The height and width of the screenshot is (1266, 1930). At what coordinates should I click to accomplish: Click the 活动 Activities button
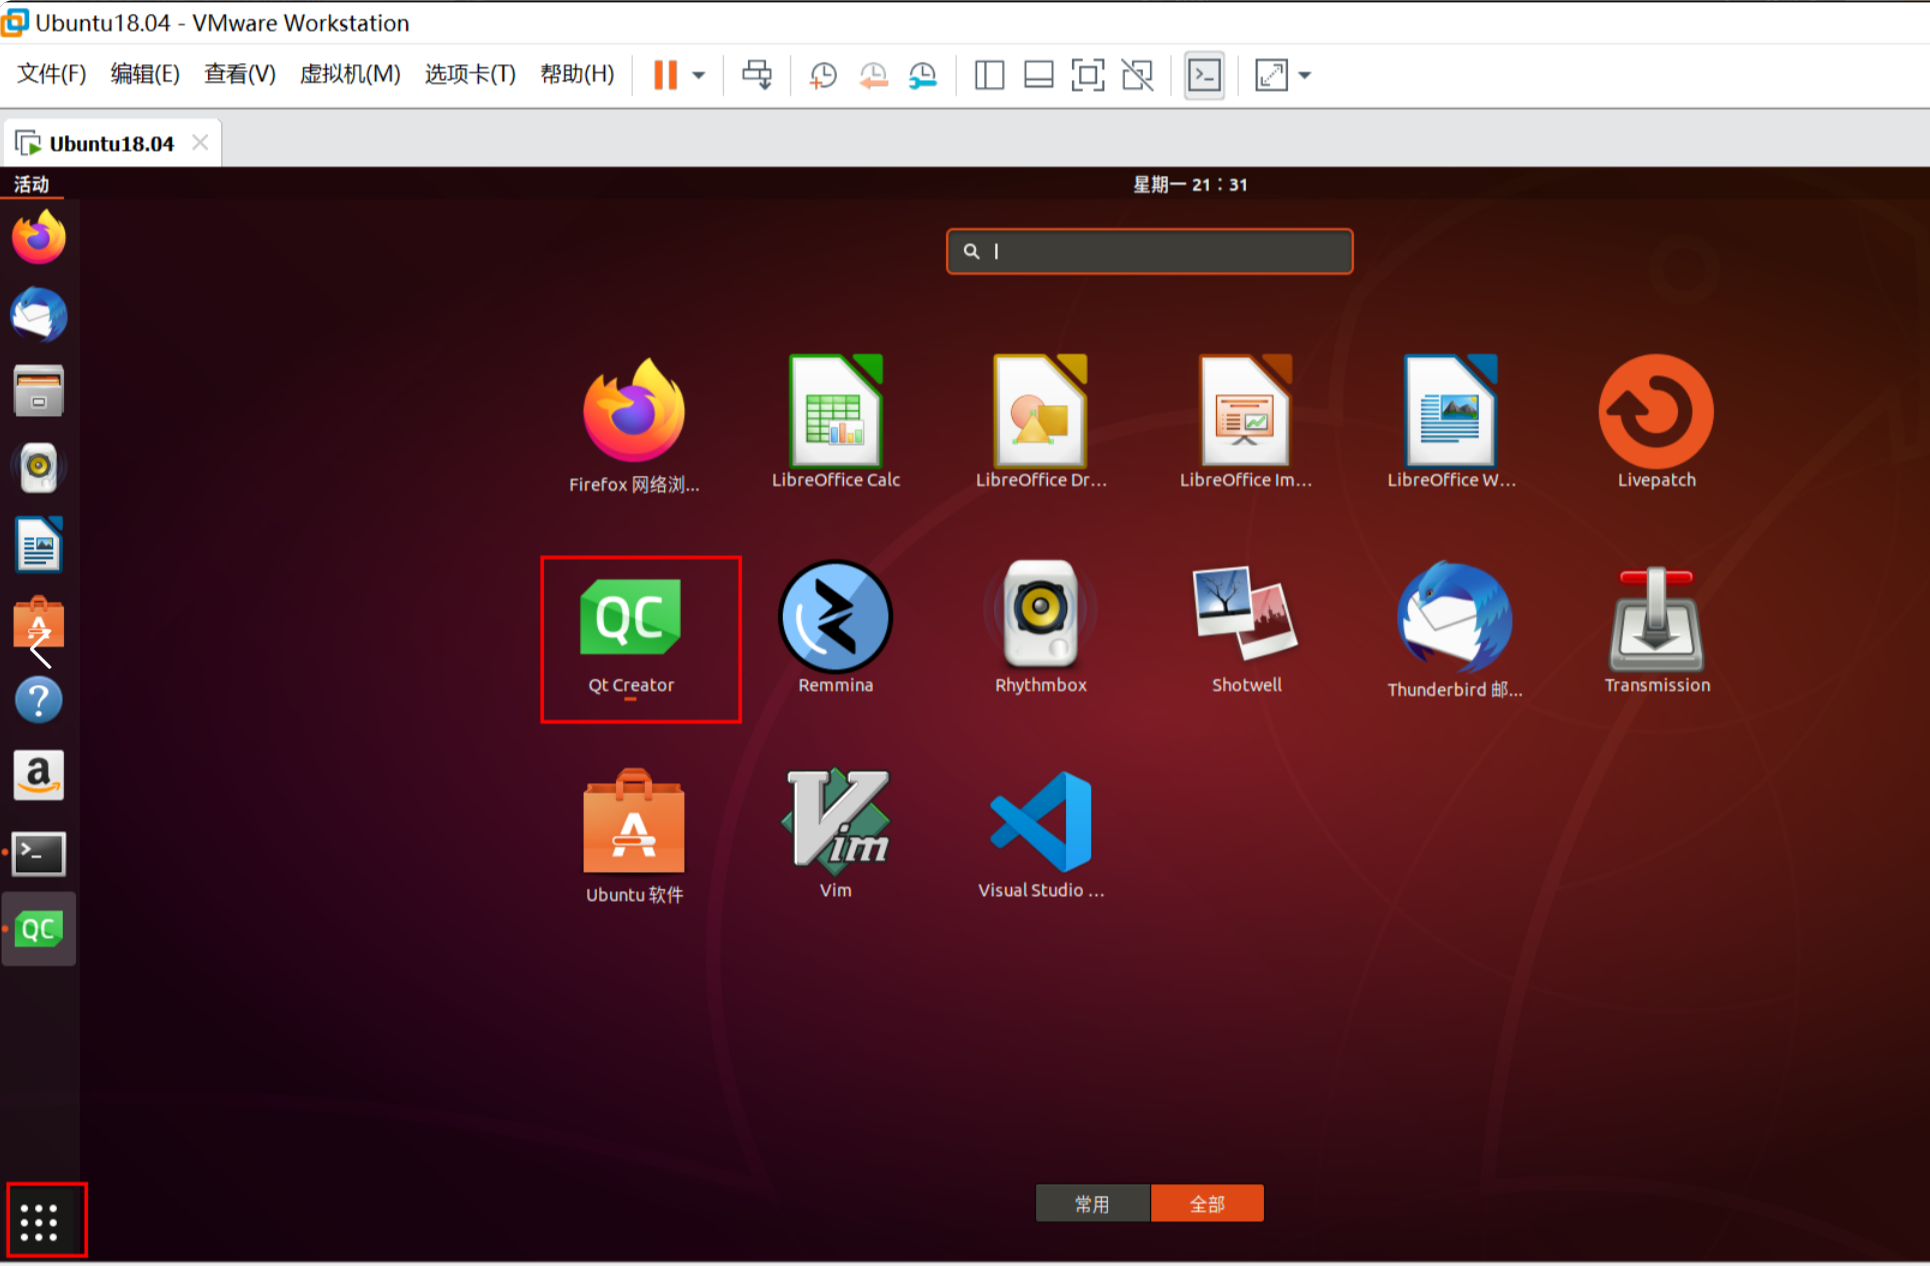[x=32, y=184]
